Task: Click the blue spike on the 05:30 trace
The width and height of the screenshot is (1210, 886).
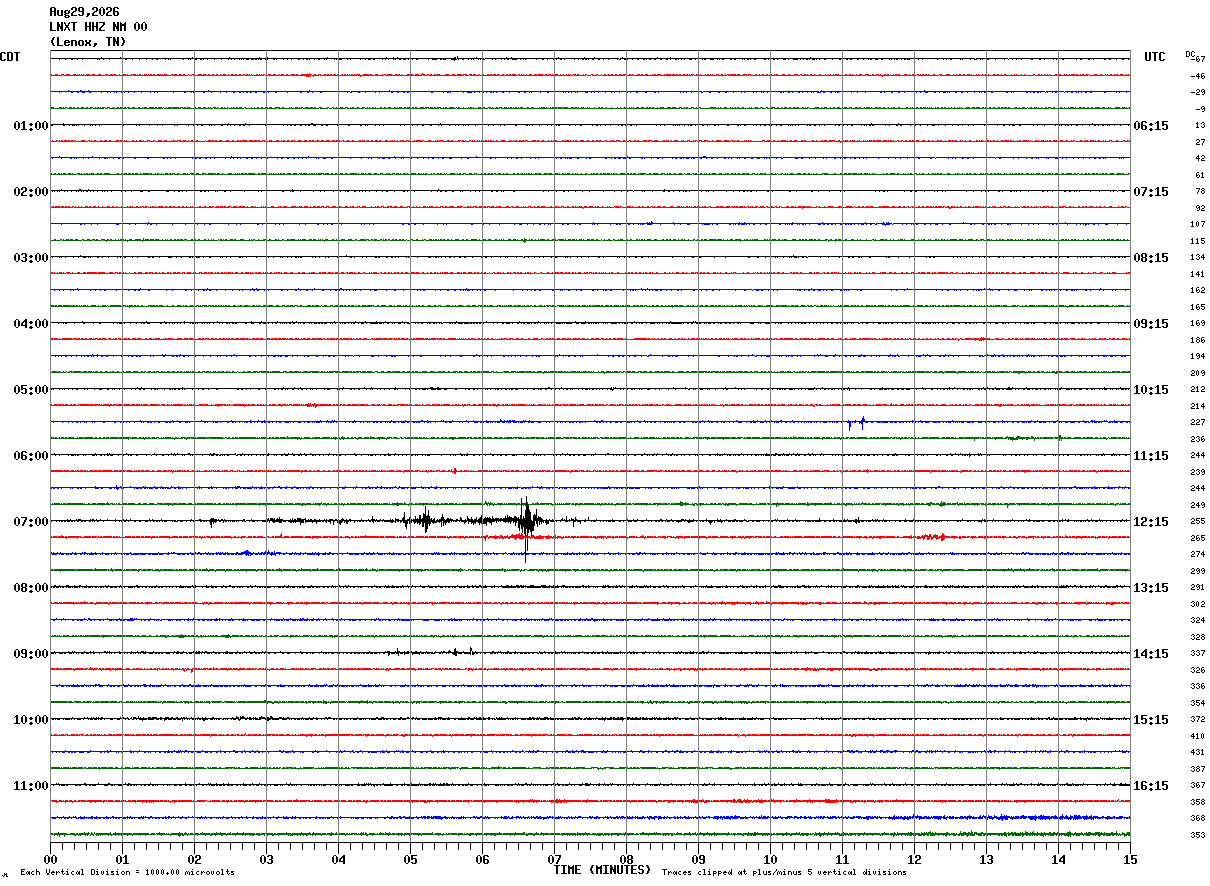Action: pos(856,423)
